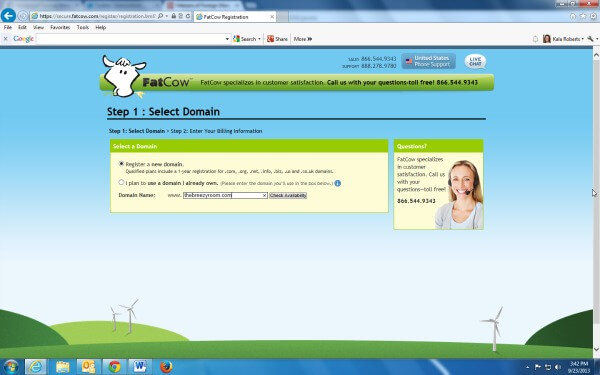Open Microsoft Word from the taskbar
600x375 pixels.
(x=140, y=367)
